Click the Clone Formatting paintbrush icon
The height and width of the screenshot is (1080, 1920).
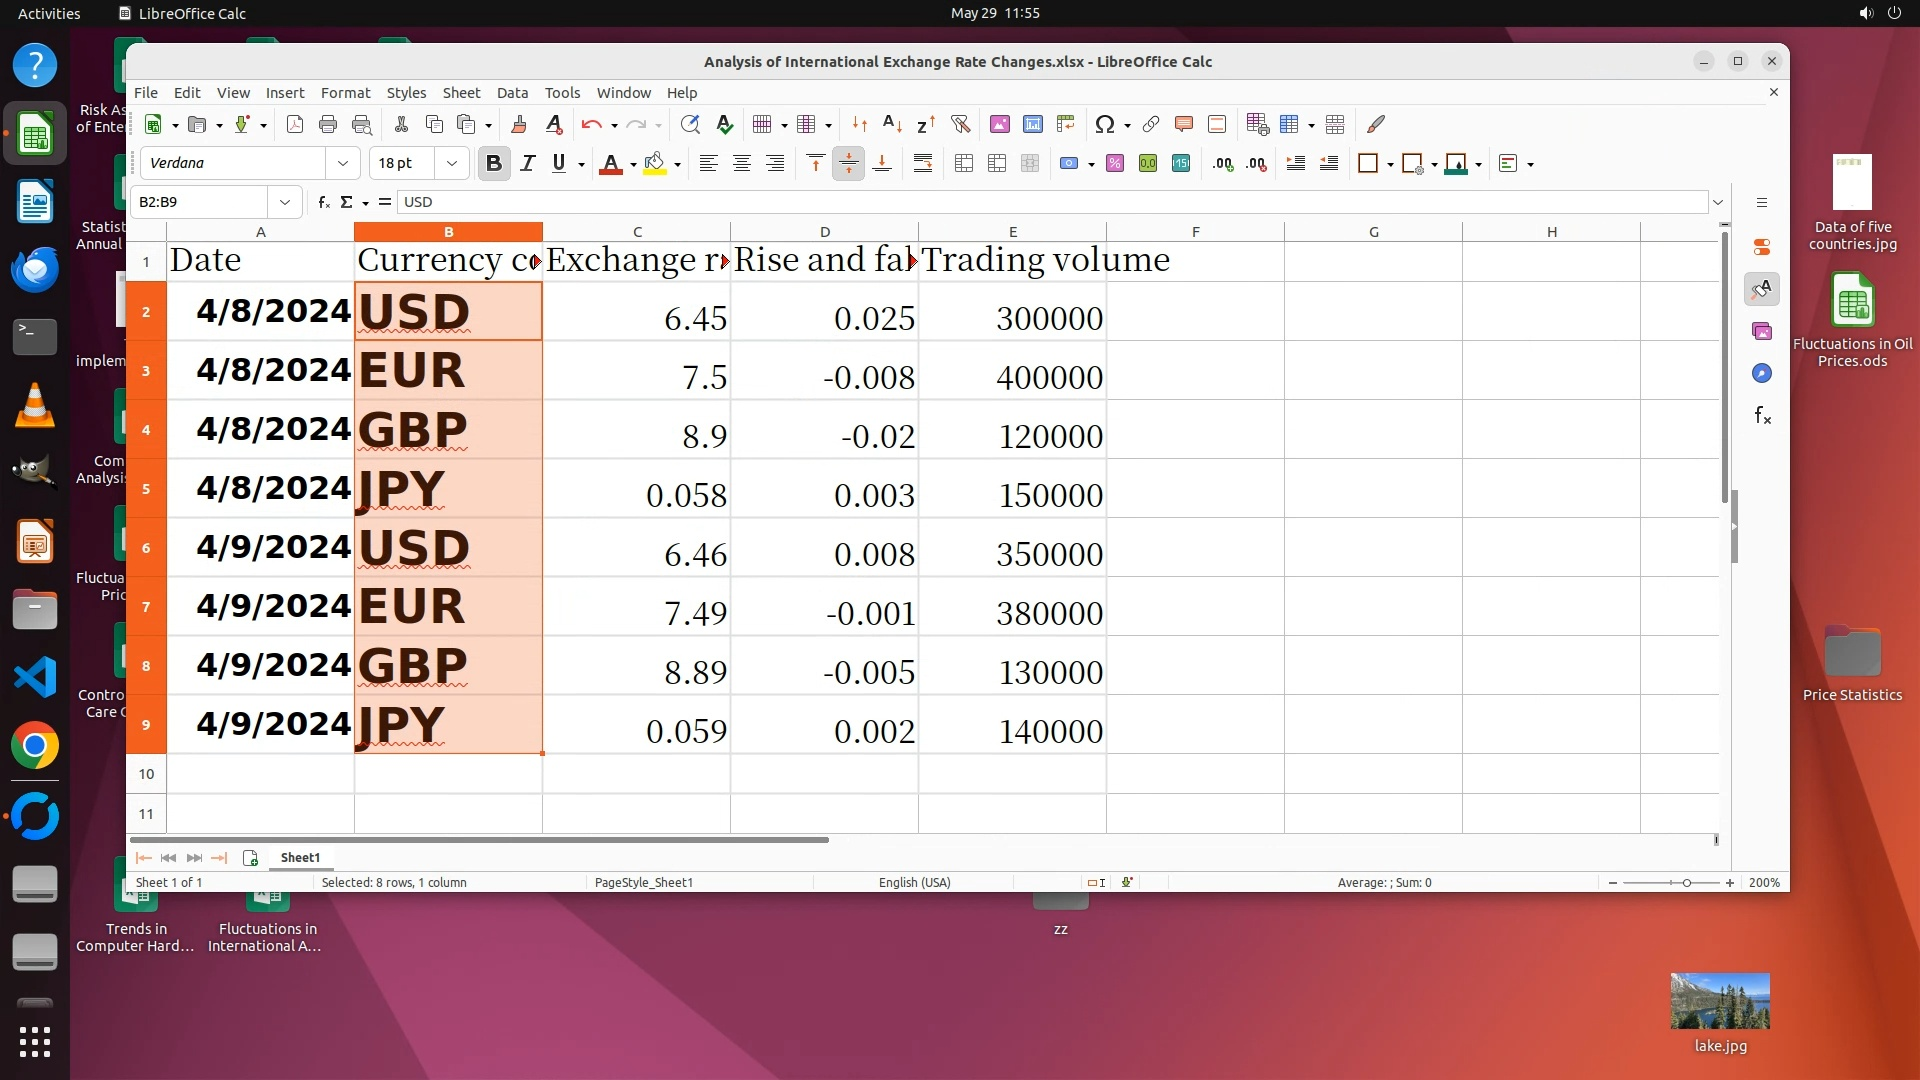pos(519,124)
